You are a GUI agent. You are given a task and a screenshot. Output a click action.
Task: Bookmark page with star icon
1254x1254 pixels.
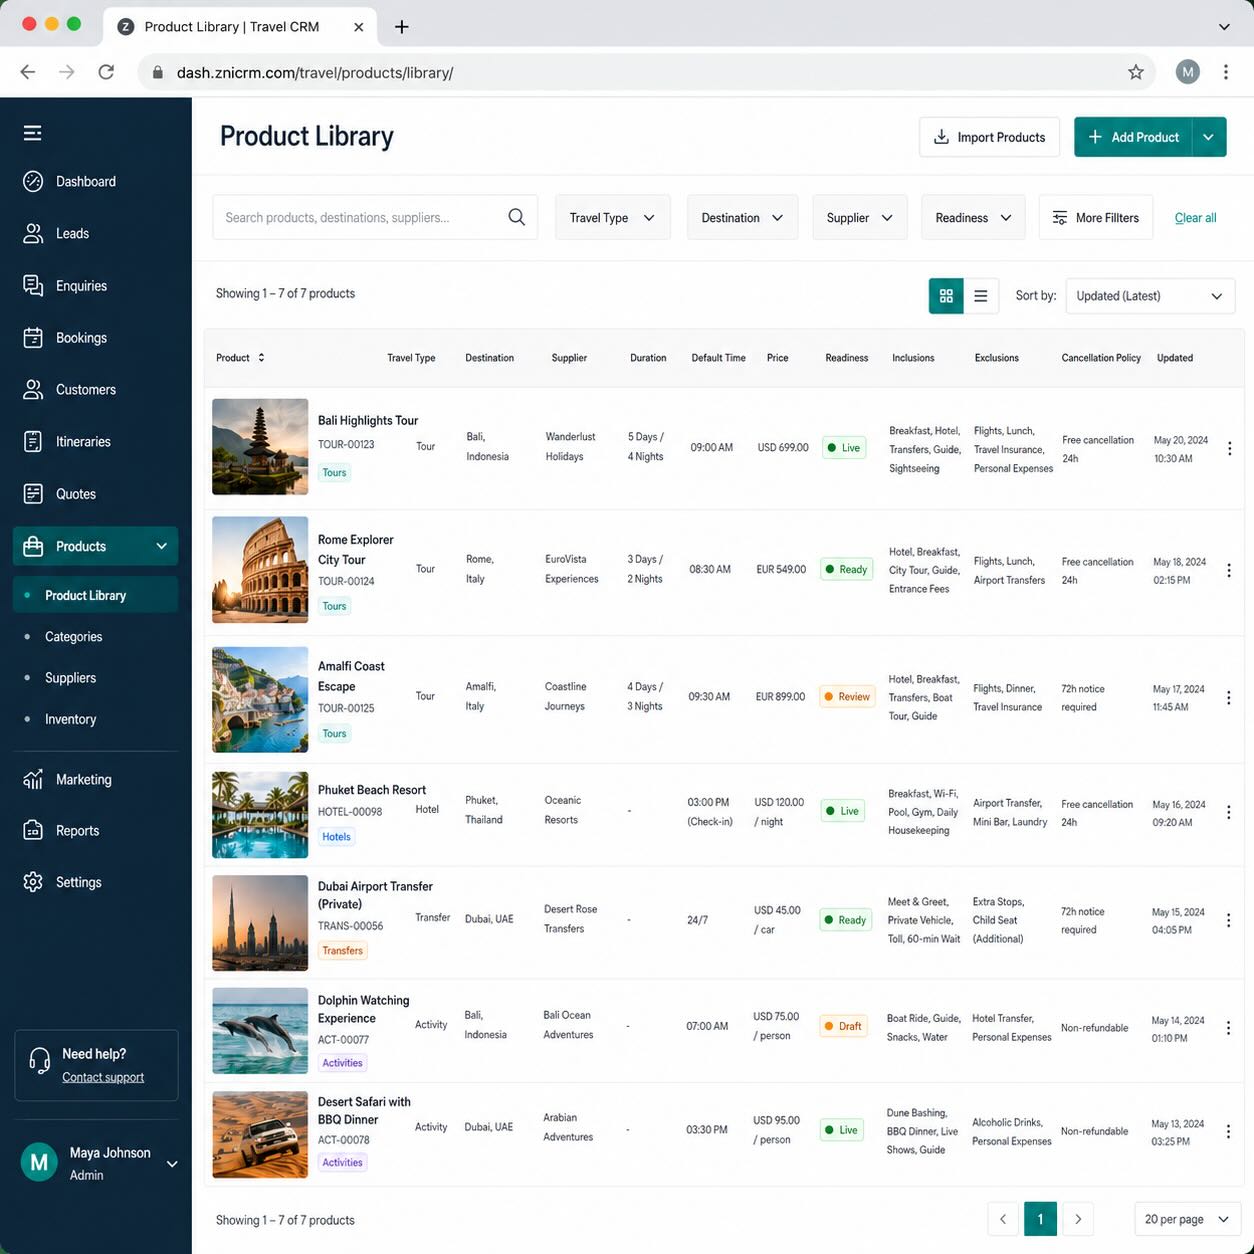click(x=1135, y=72)
